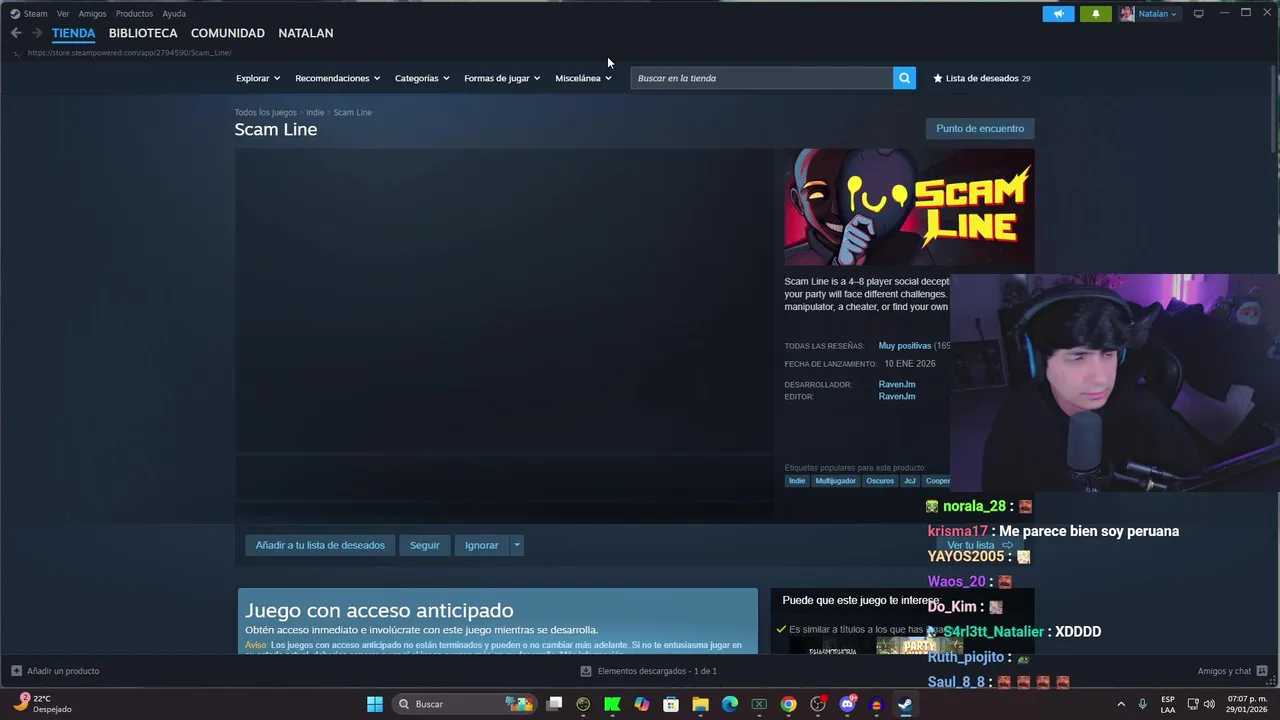This screenshot has width=1280, height=720.
Task: Open the downloads manager Elementos descargados
Action: (649, 671)
